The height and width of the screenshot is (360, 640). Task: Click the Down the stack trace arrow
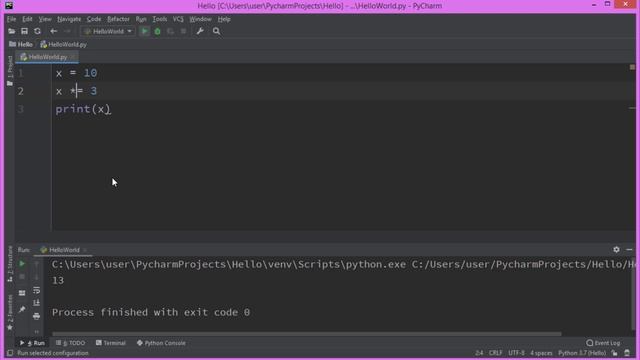click(x=36, y=277)
